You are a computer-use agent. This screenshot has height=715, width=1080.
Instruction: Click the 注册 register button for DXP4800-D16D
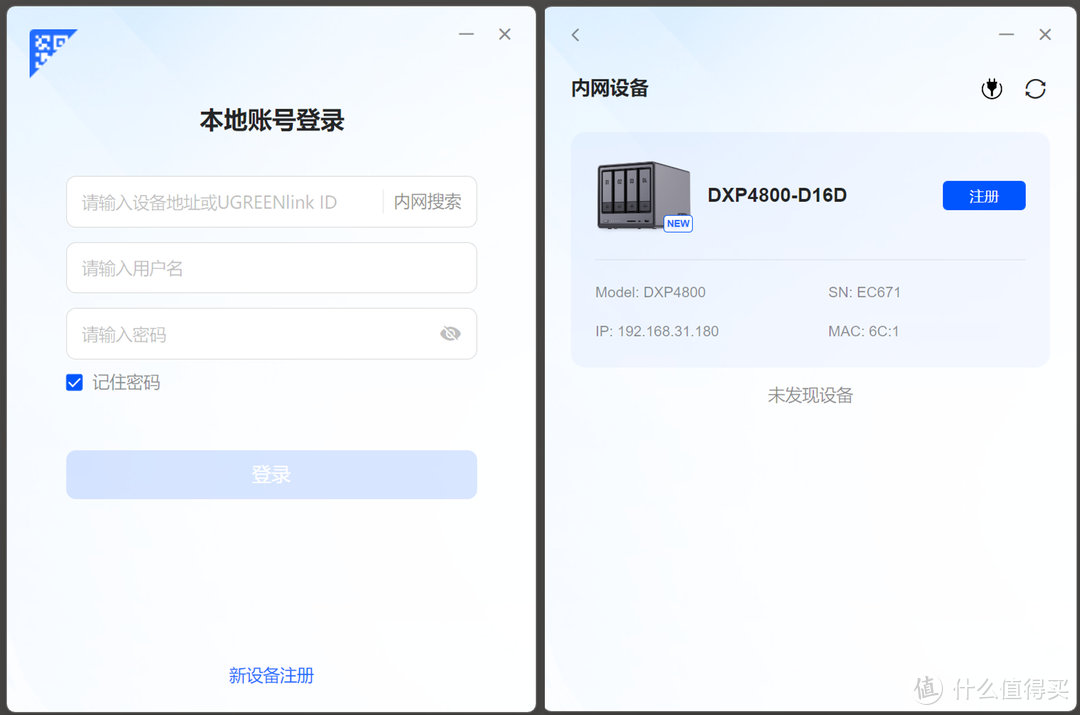983,195
